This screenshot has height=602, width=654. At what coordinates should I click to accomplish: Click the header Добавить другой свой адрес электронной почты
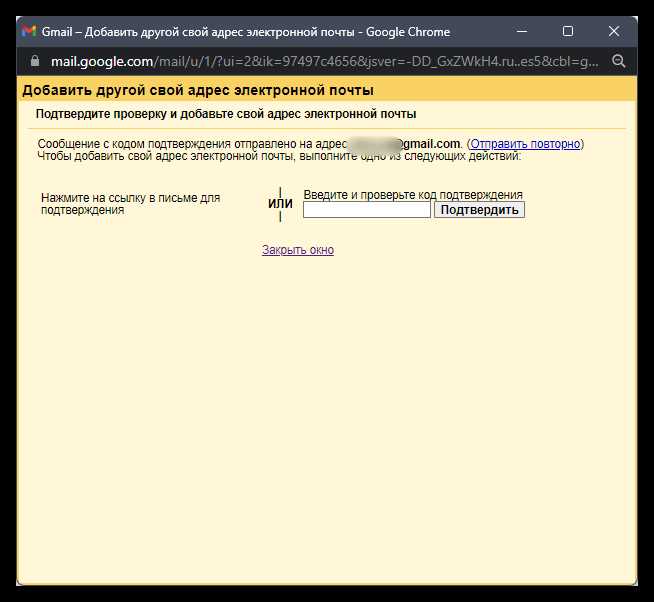pyautogui.click(x=198, y=91)
